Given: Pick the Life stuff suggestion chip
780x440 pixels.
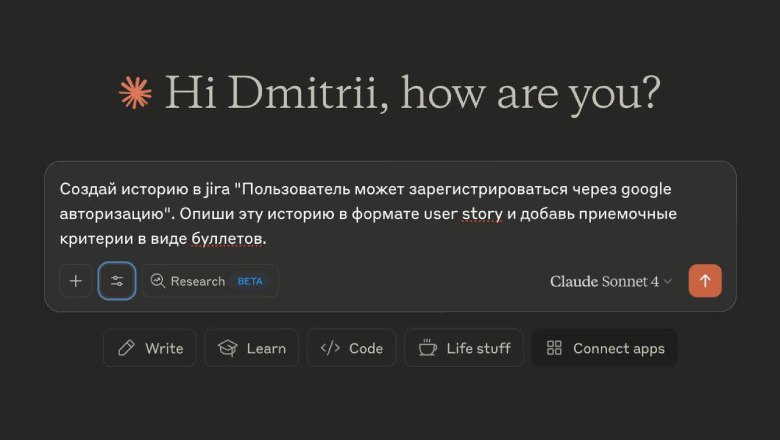Looking at the screenshot, I should coord(464,348).
